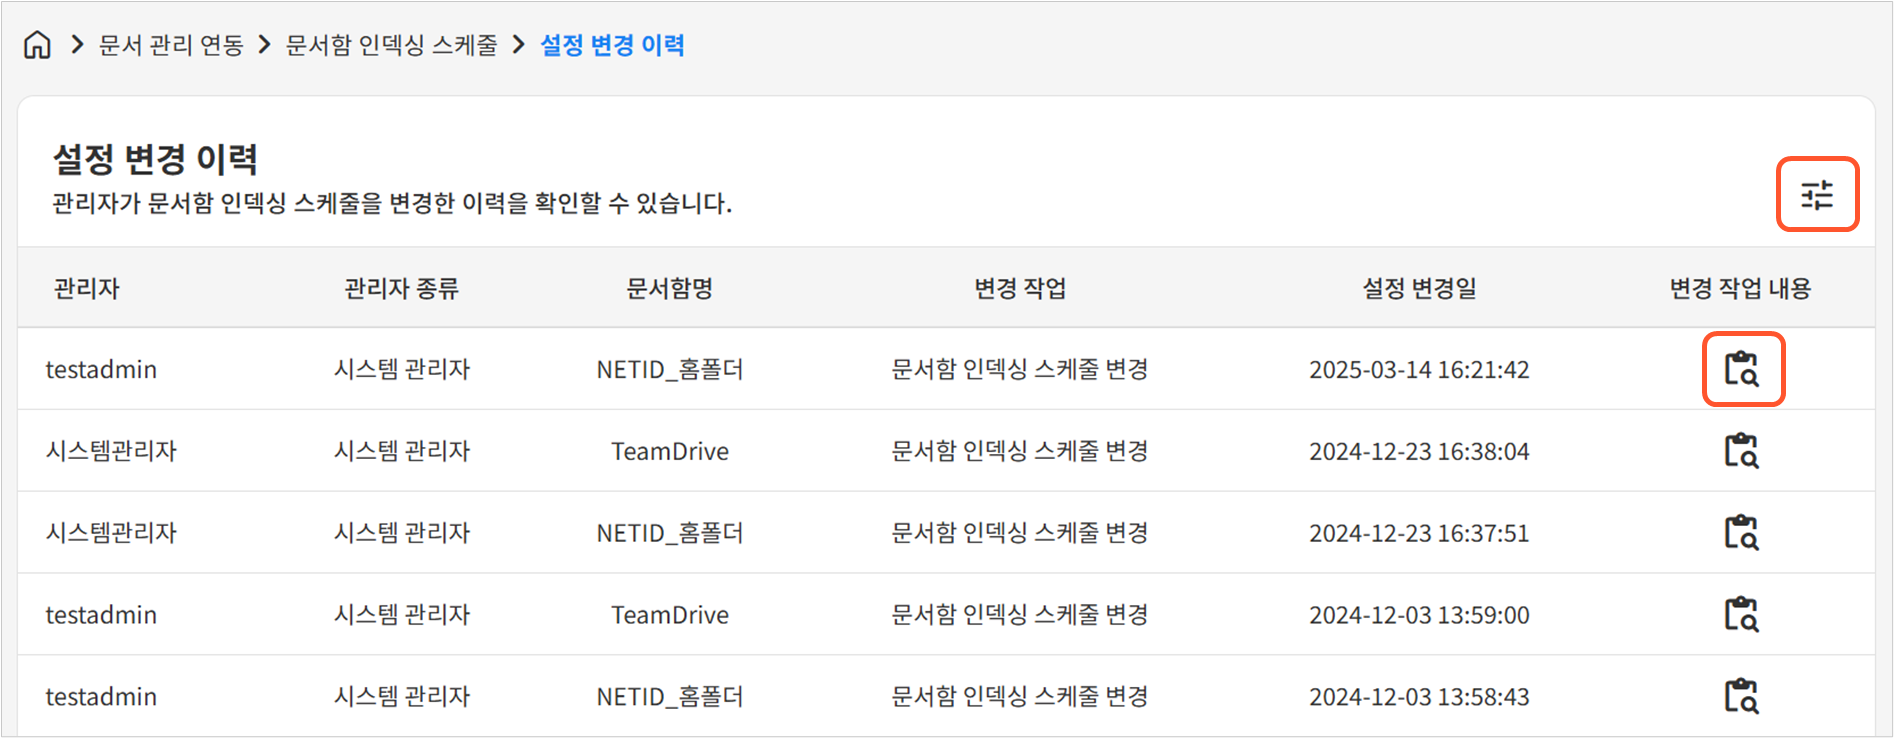Click the first NETID_홈폴더 cell

coord(670,370)
